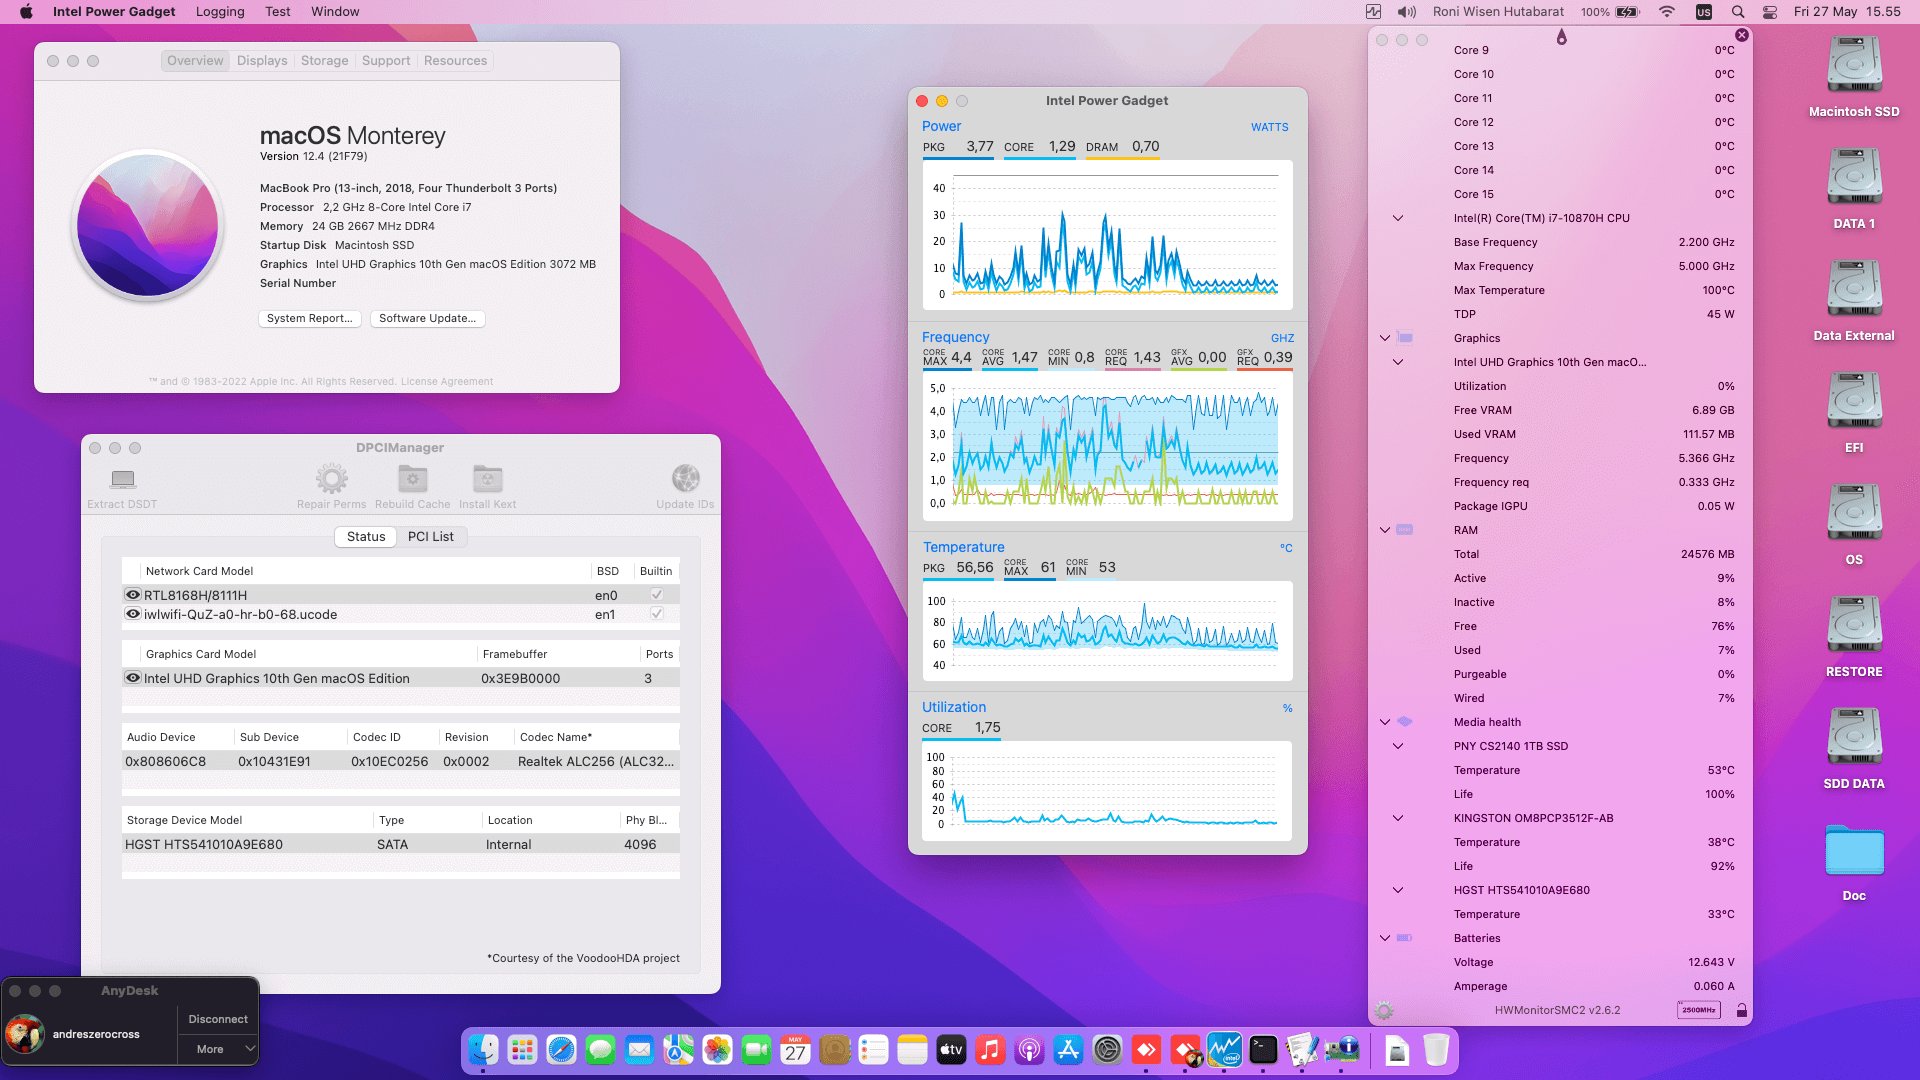1920x1080 pixels.
Task: Click the System Report button
Action: tap(309, 318)
